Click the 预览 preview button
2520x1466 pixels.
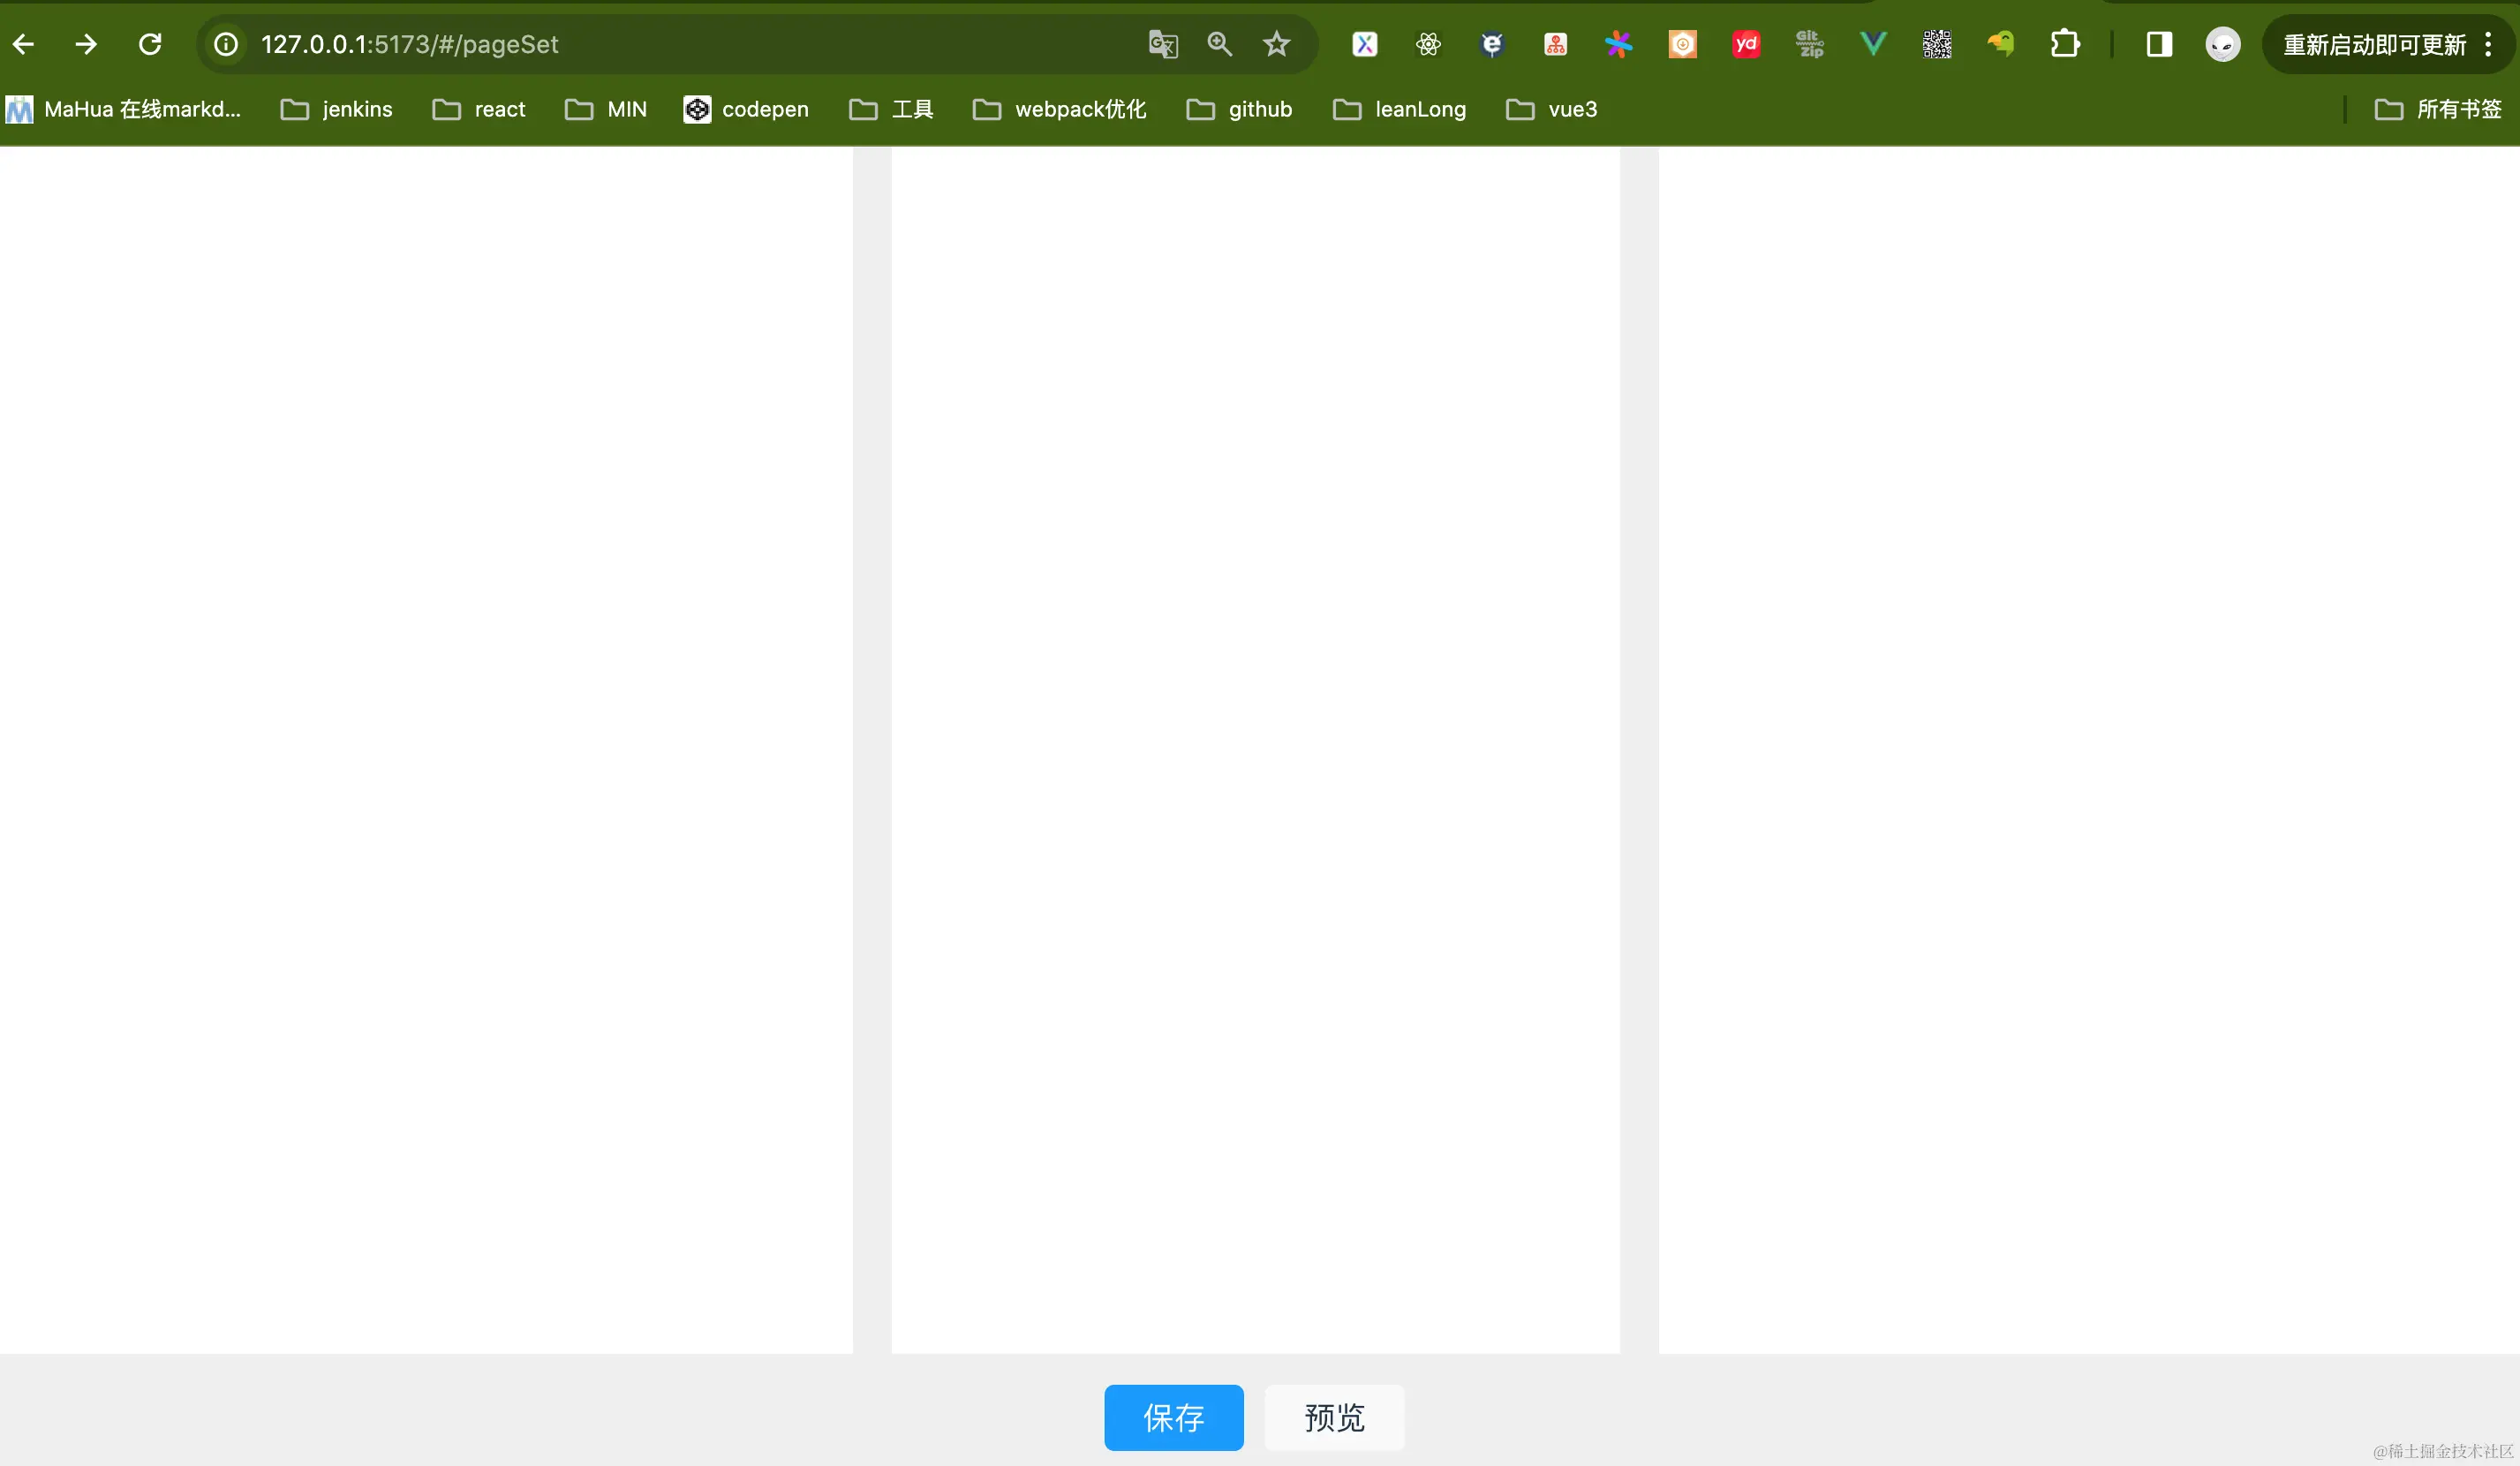[x=1334, y=1417]
